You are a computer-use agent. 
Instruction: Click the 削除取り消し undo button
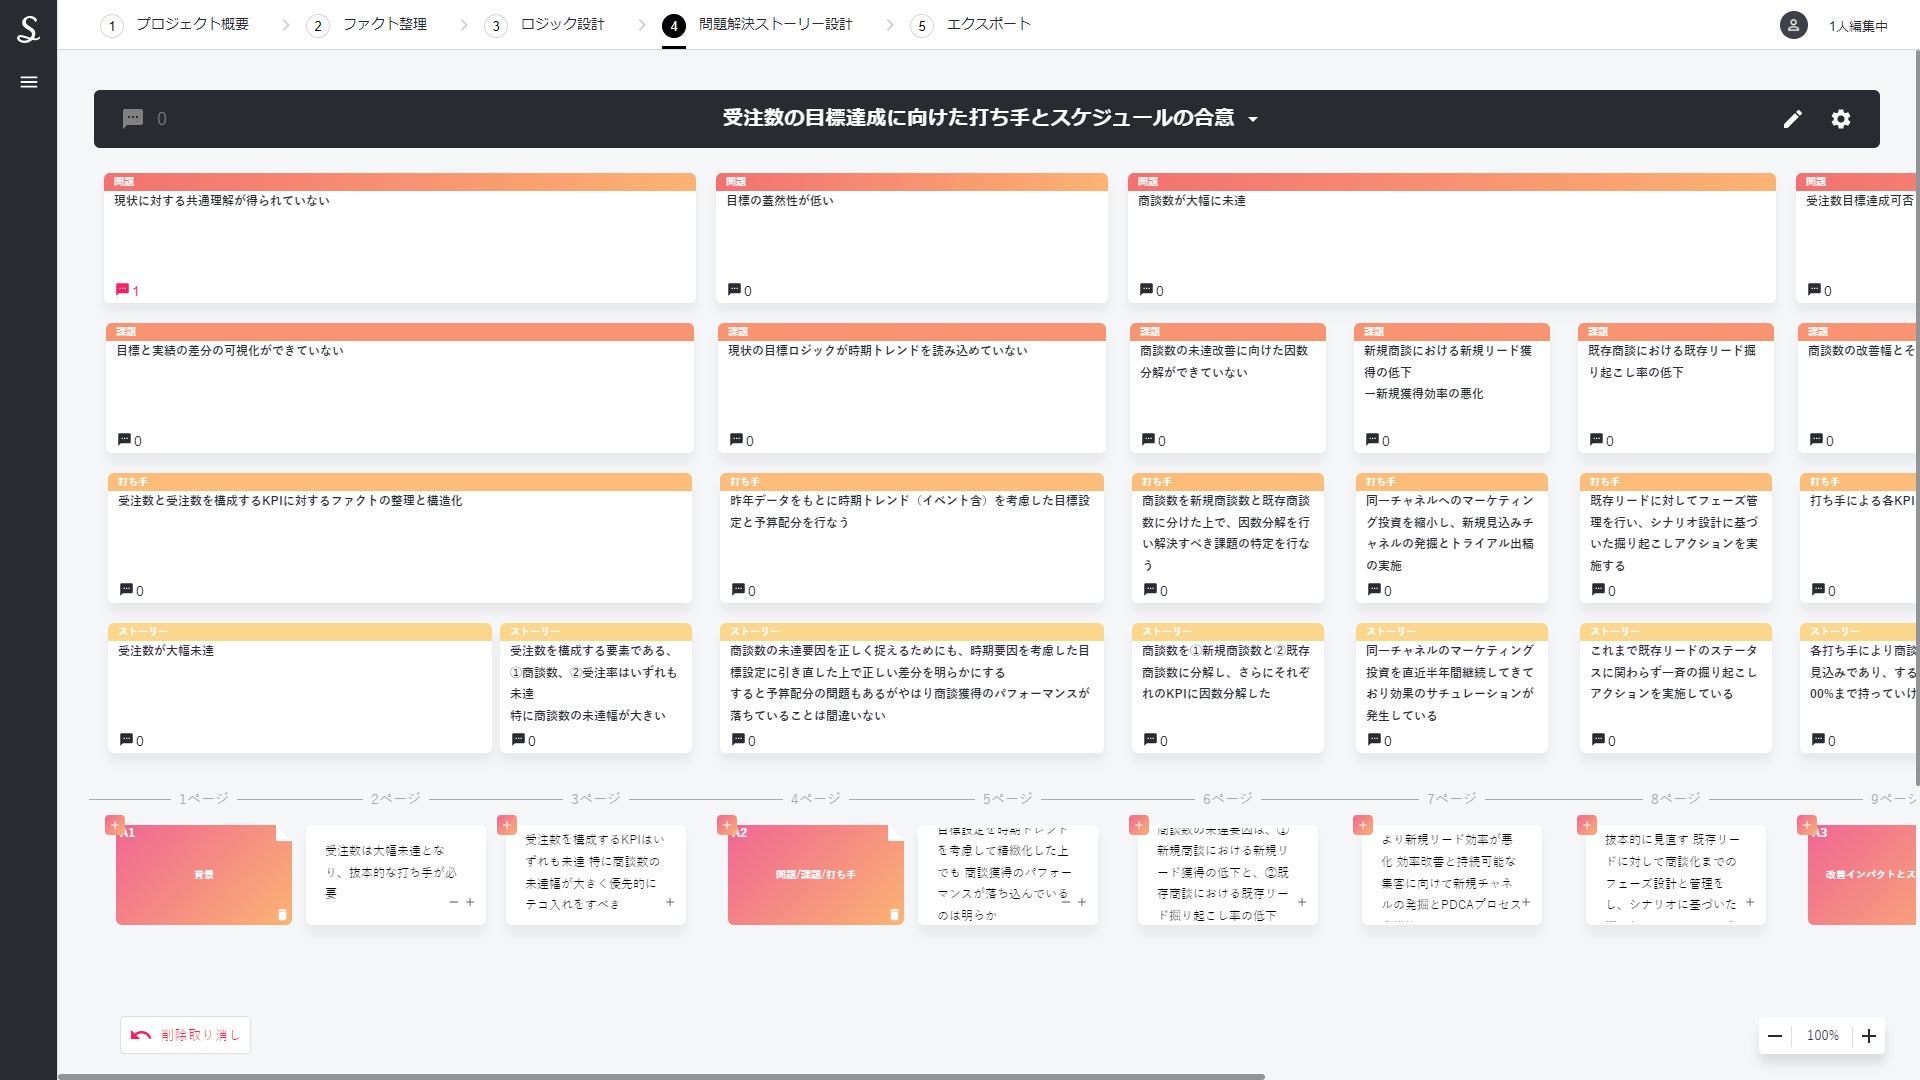[186, 1035]
